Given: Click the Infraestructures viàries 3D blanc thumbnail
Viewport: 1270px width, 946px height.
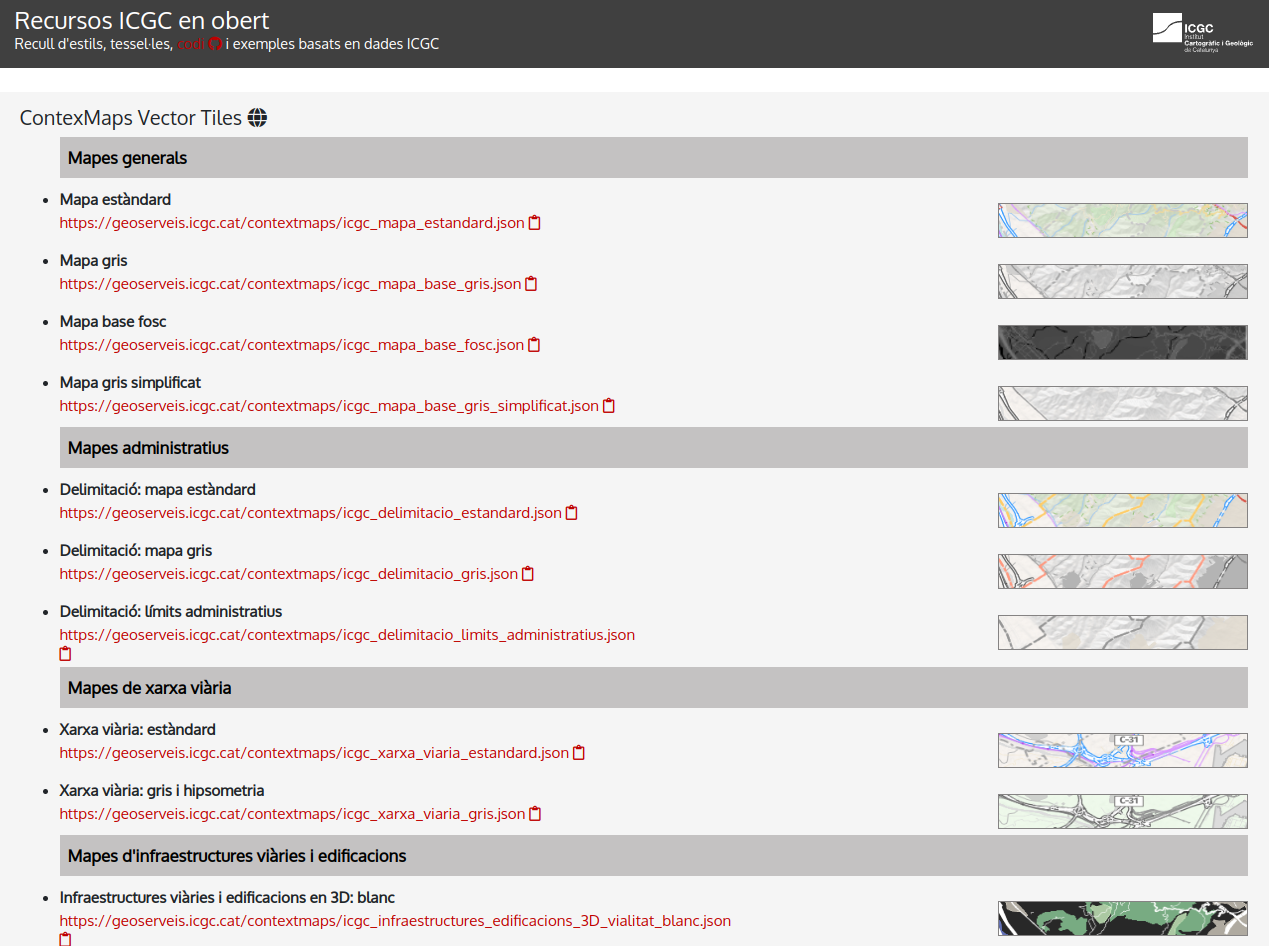Looking at the screenshot, I should 1123,918.
